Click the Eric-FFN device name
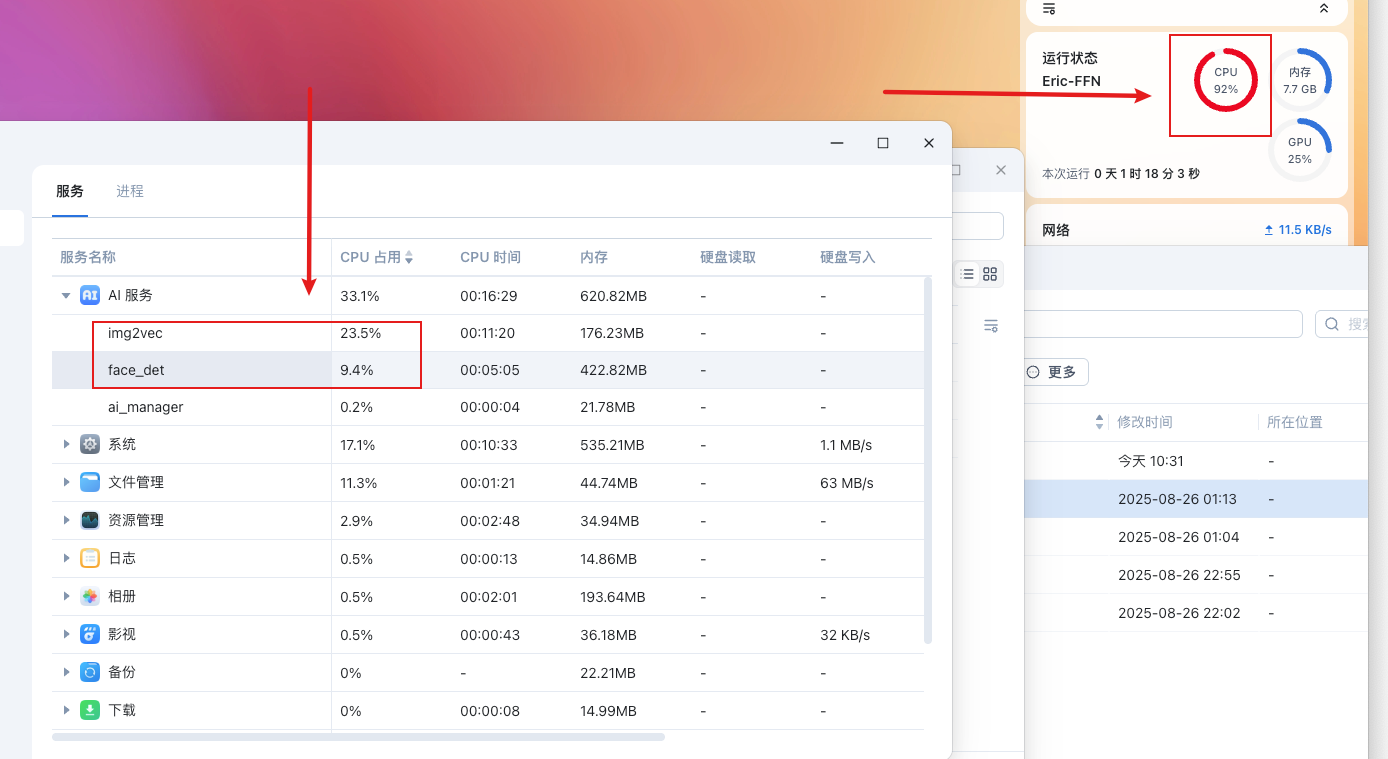This screenshot has height=759, width=1388. (x=1071, y=81)
